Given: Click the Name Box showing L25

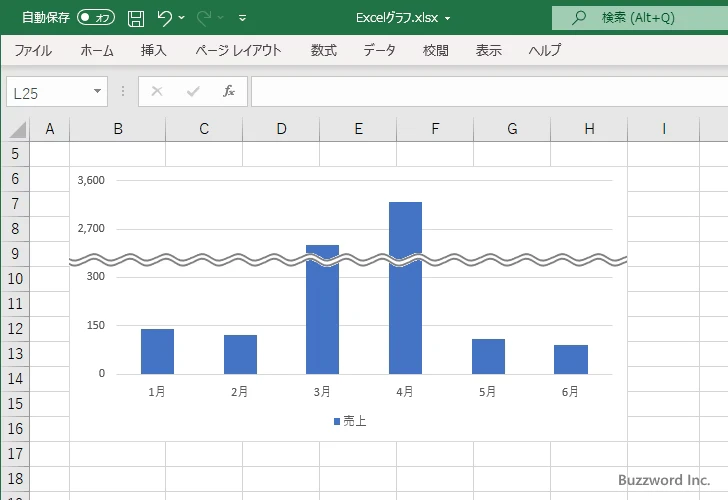Looking at the screenshot, I should tap(49, 92).
